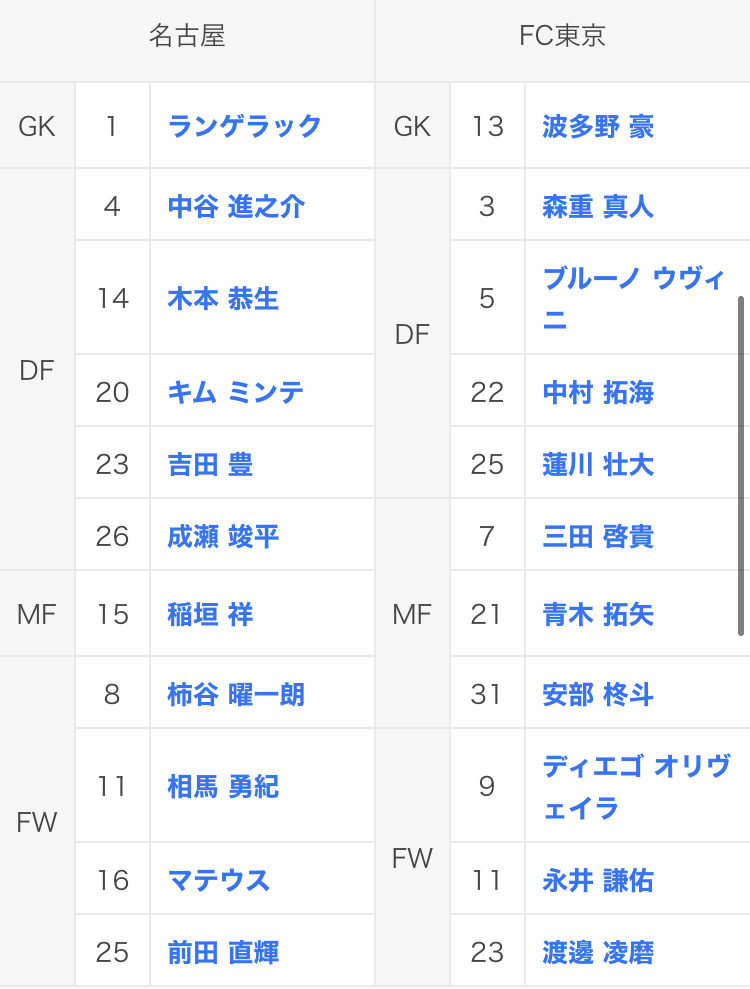Open FC東京 goalkeeper 波多野 豪 link
Image resolution: width=750 pixels, height=989 pixels.
[598, 126]
